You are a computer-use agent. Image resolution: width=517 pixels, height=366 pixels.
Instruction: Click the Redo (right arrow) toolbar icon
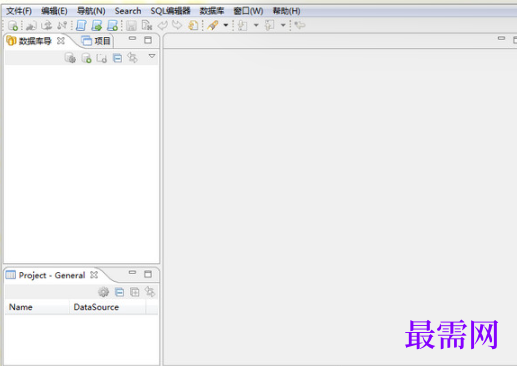point(177,25)
